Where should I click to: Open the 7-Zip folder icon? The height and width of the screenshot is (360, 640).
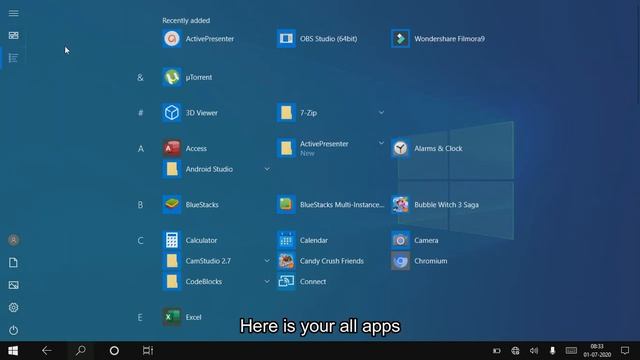(286, 113)
